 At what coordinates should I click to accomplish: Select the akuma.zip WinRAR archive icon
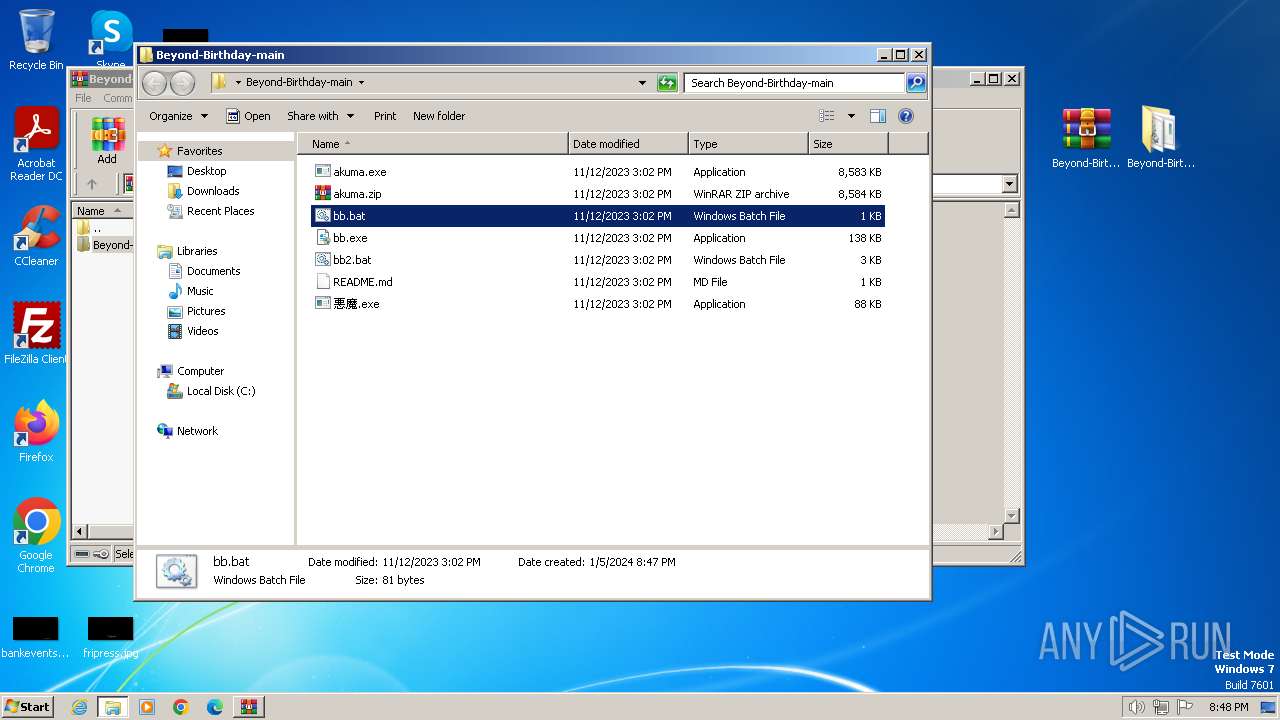tap(322, 194)
